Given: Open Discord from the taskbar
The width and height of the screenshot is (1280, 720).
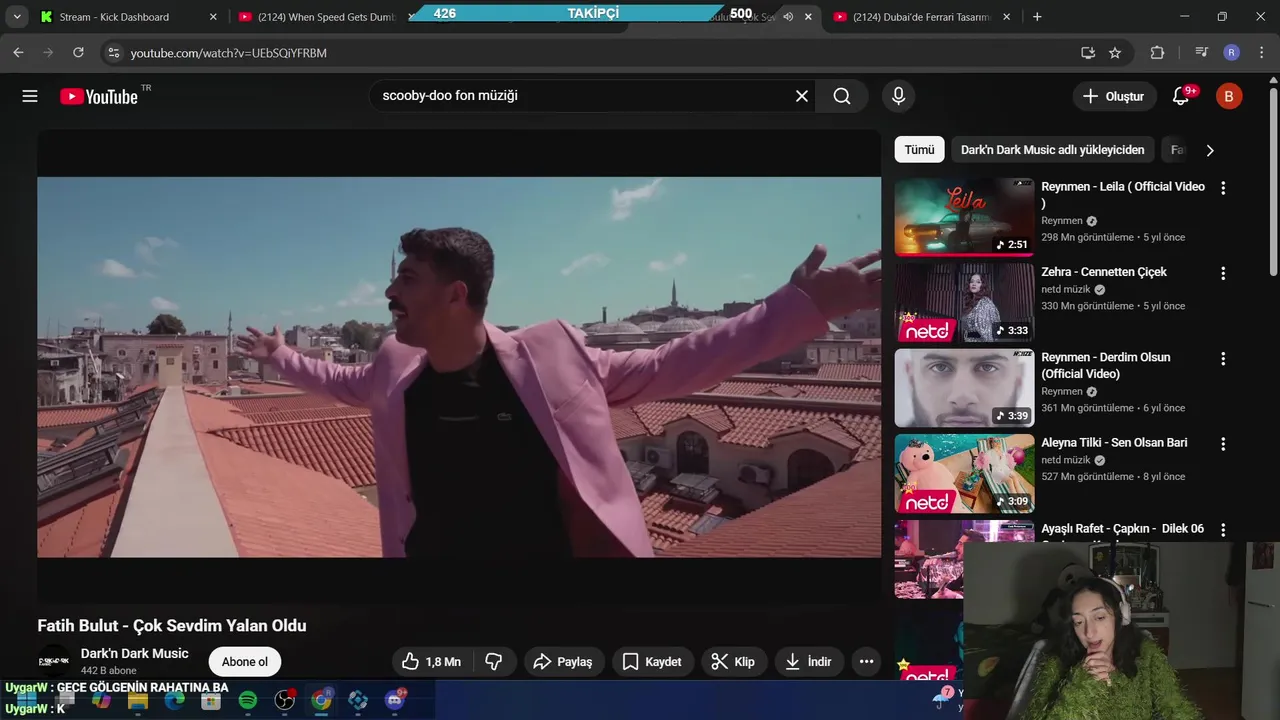Looking at the screenshot, I should click(x=394, y=700).
